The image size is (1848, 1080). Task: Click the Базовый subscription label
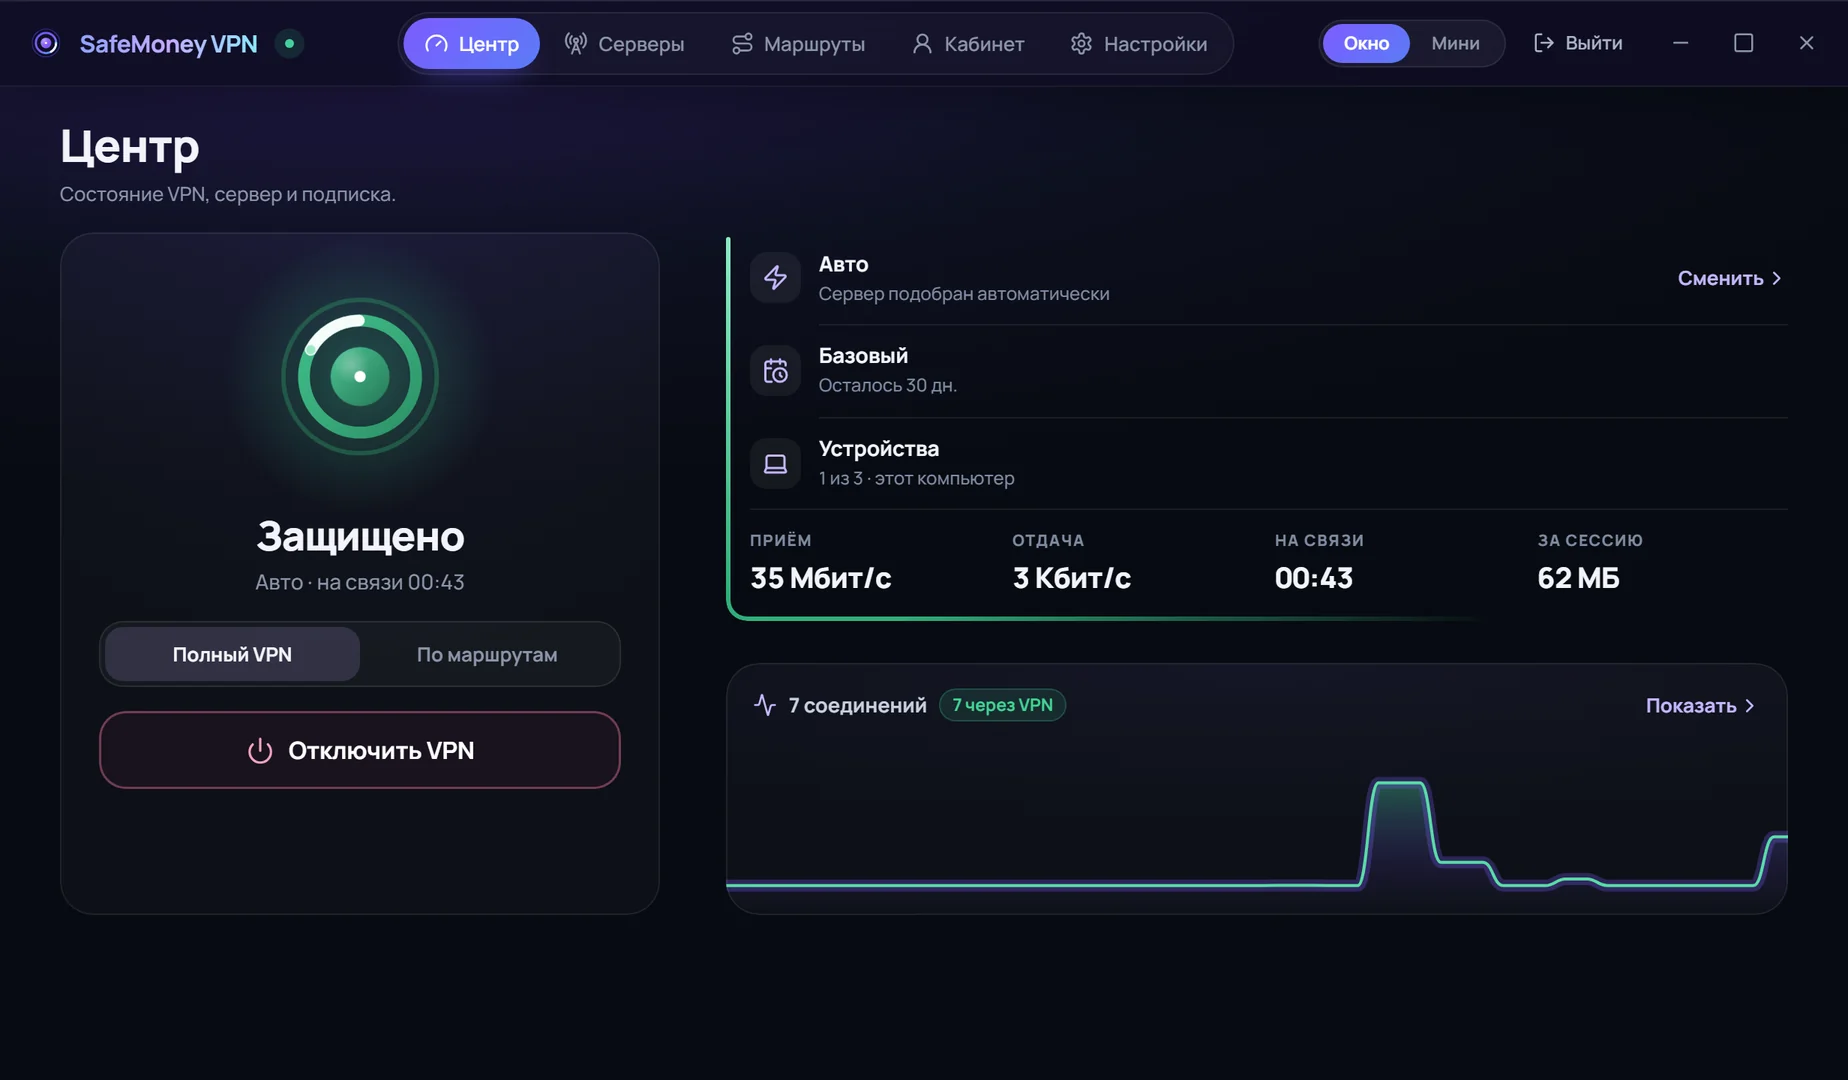[863, 356]
